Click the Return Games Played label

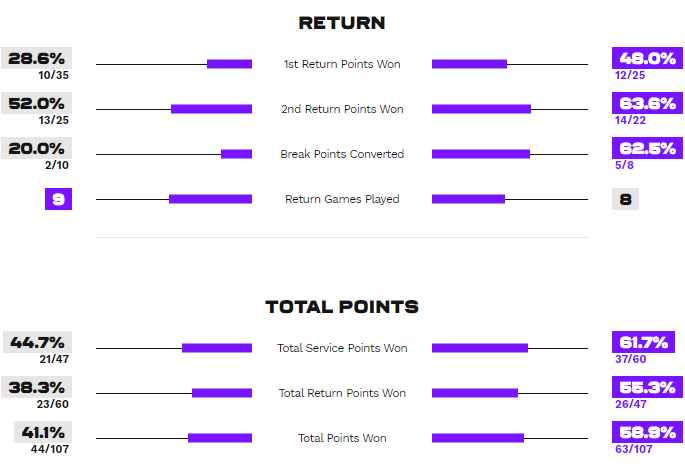(342, 199)
